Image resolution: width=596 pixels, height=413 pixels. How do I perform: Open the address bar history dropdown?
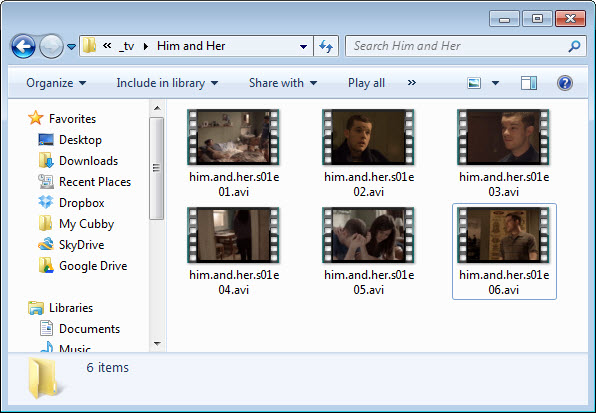[x=303, y=47]
